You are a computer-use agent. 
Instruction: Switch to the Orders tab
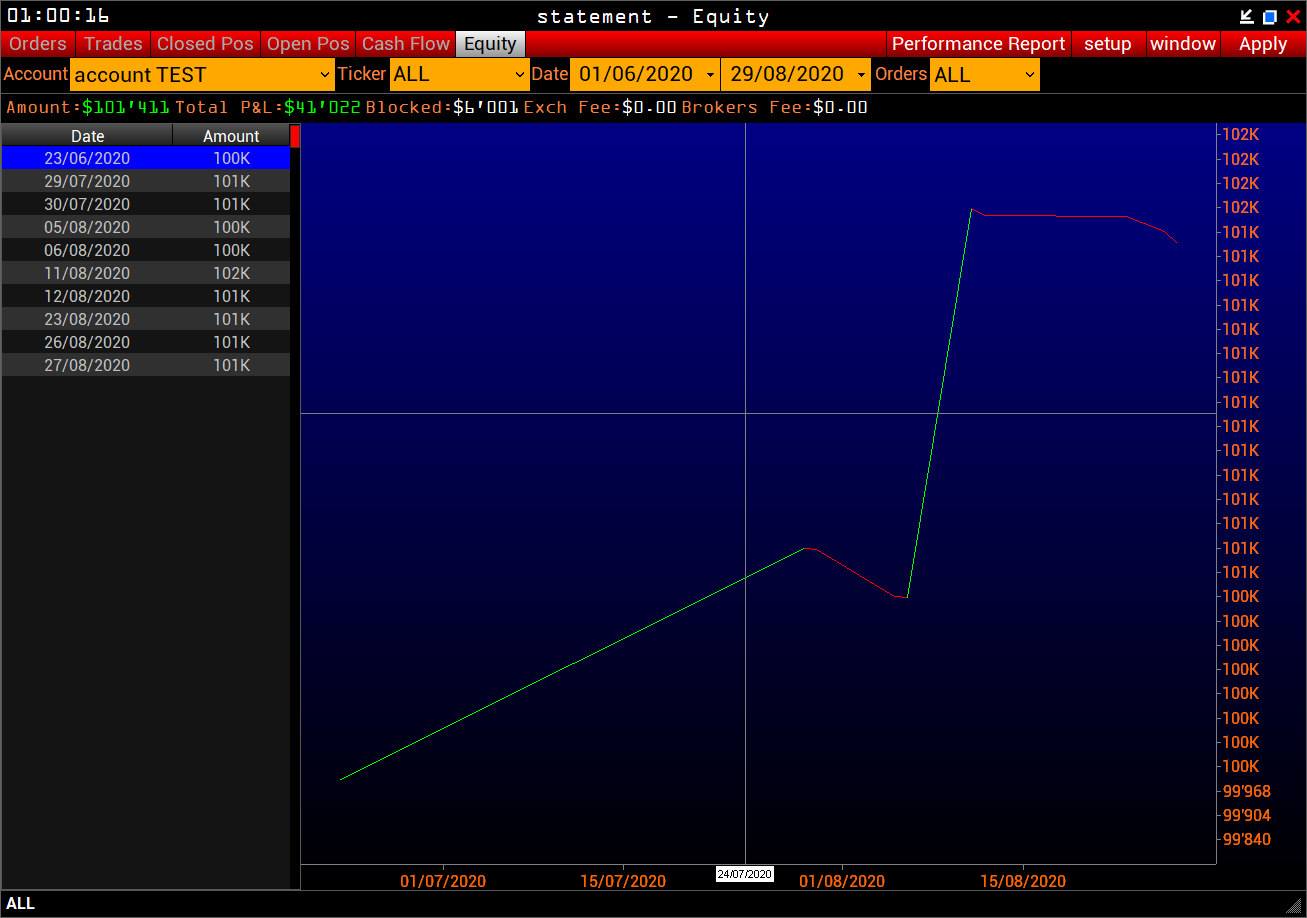click(x=38, y=44)
